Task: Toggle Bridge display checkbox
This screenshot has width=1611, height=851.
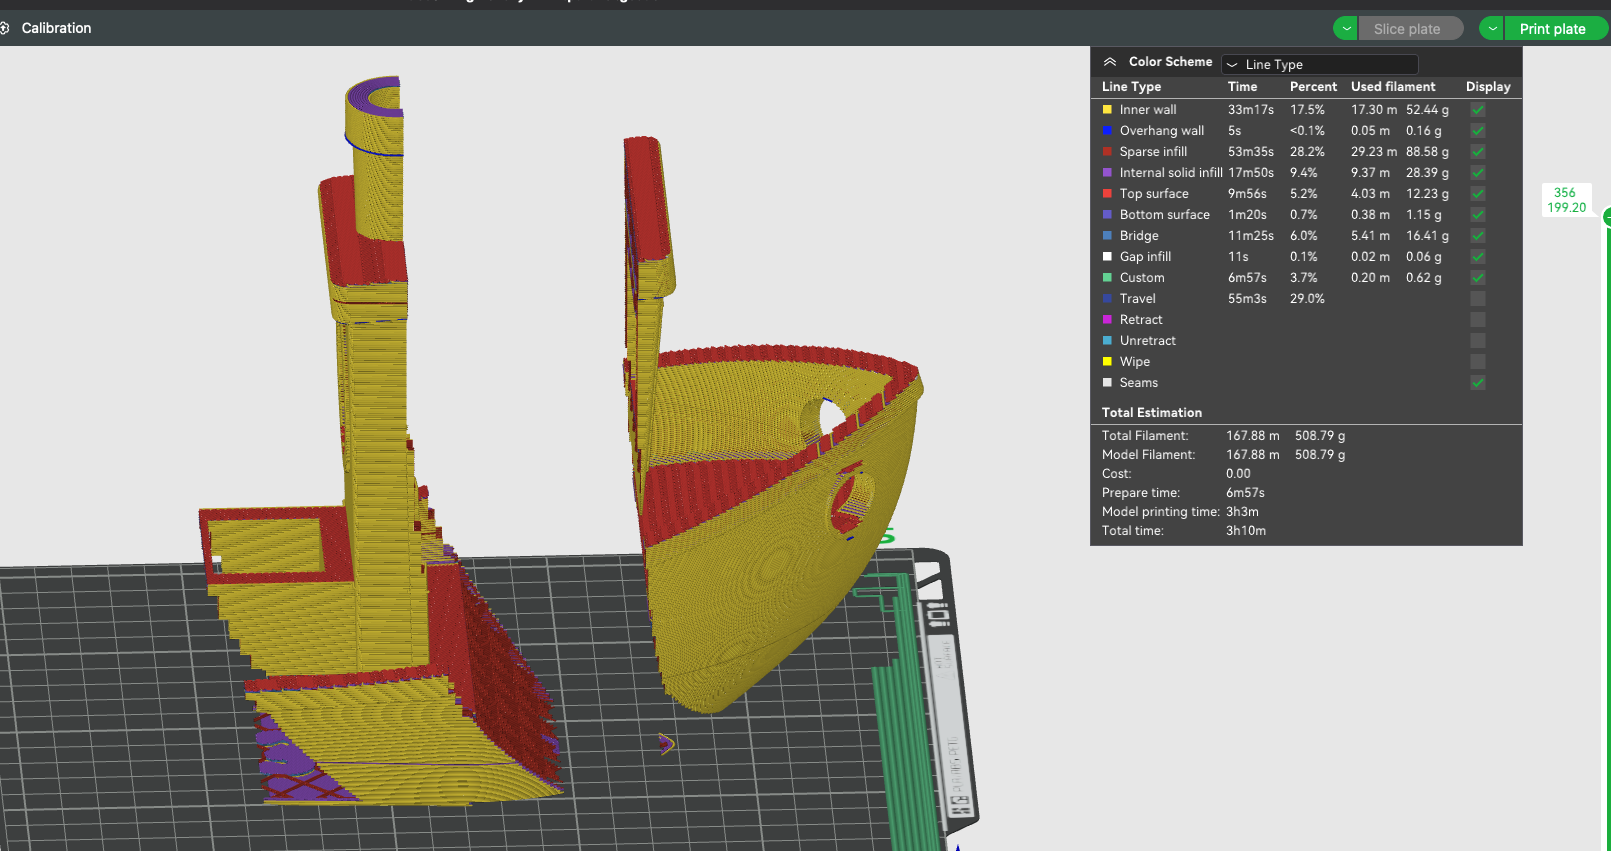Action: coord(1478,236)
